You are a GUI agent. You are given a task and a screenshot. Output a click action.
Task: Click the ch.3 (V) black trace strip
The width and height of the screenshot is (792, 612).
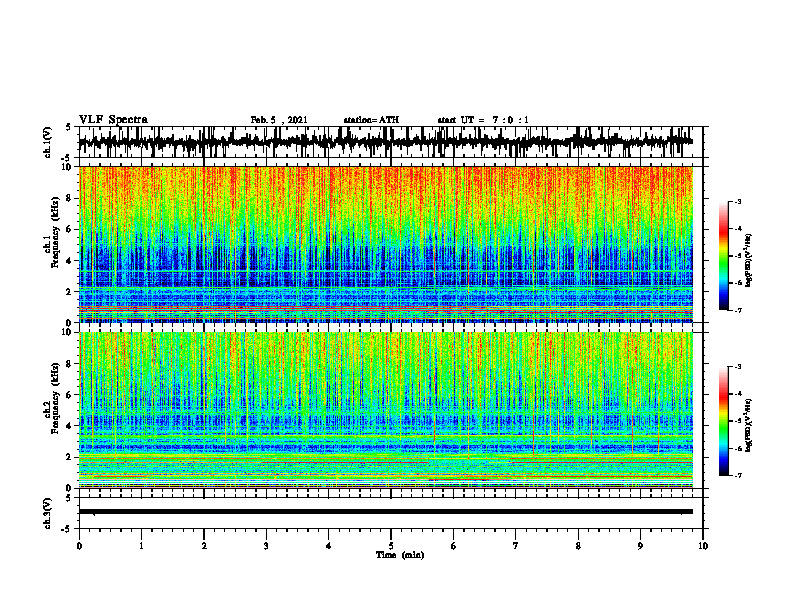385,512
